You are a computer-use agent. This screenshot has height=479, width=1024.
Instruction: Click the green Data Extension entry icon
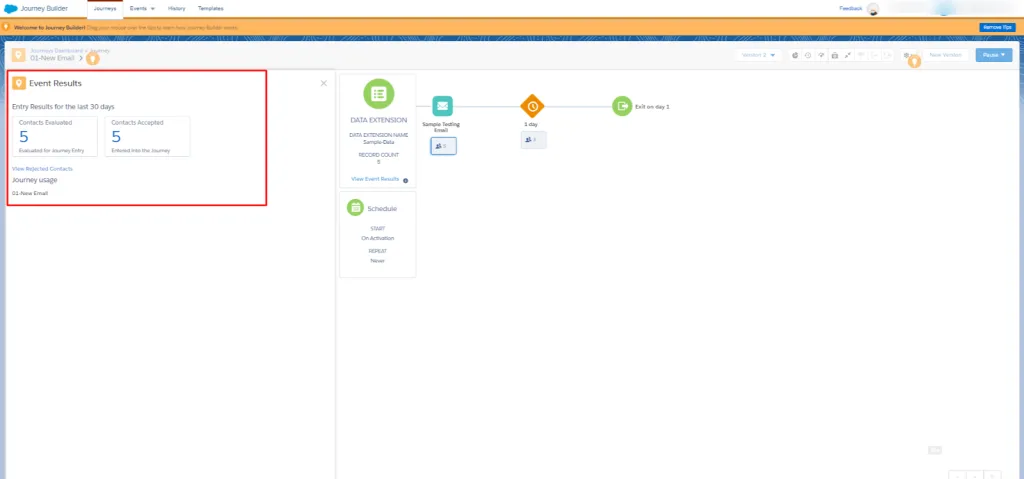pyautogui.click(x=378, y=94)
